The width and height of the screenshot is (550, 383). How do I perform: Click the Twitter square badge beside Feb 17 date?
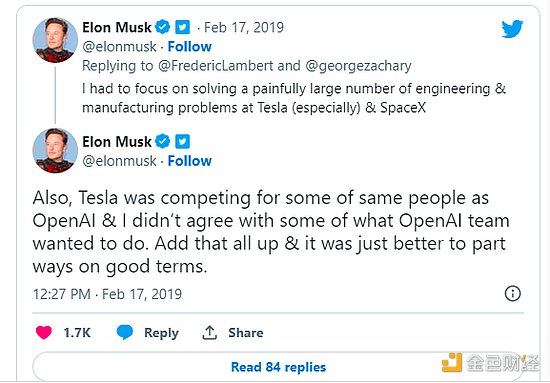coord(182,27)
